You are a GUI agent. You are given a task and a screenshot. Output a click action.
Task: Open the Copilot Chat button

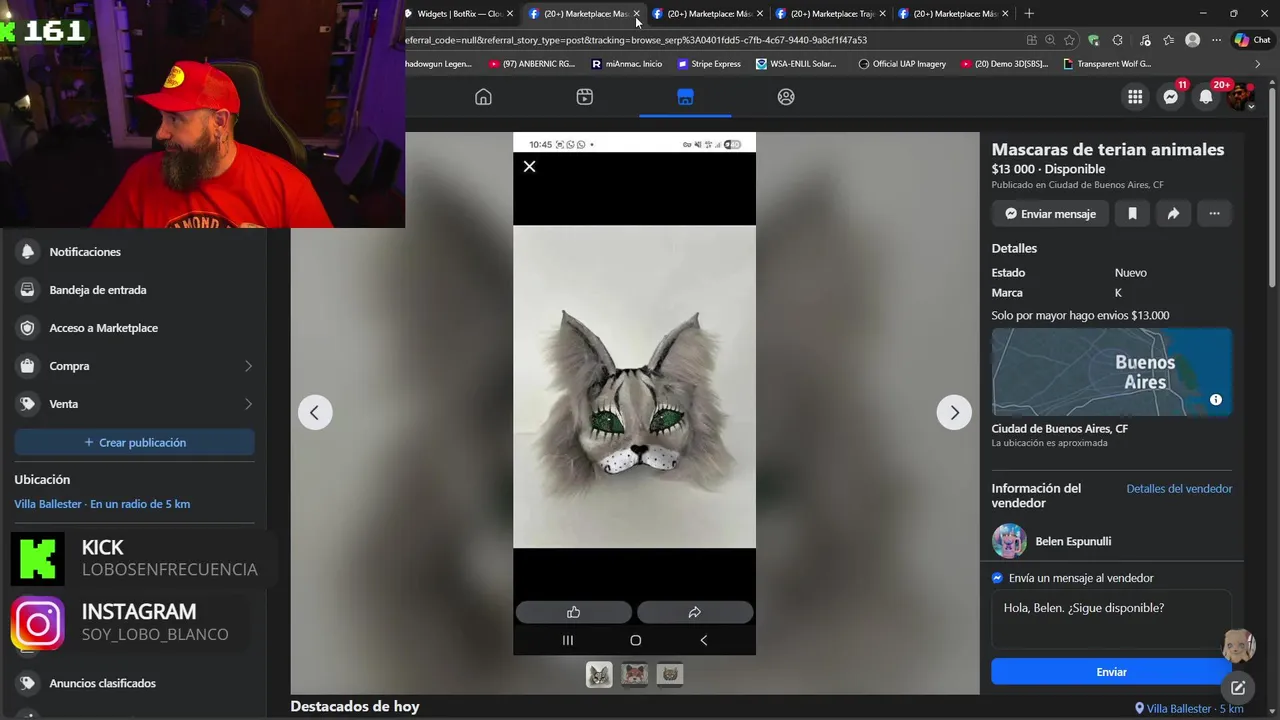pos(1252,40)
